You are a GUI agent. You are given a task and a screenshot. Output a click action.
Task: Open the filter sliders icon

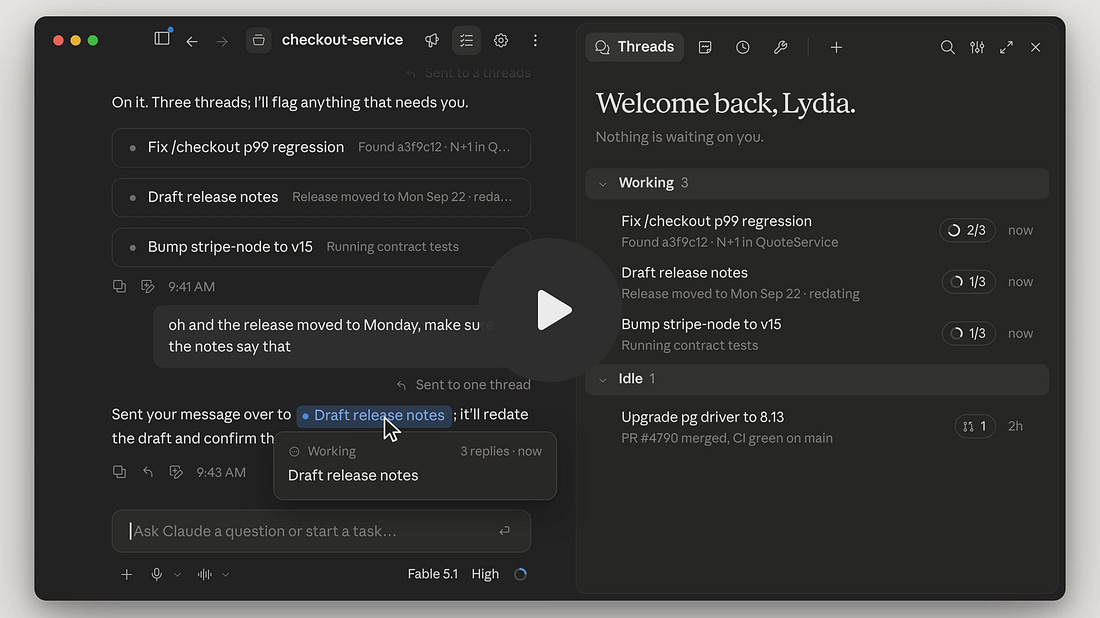pyautogui.click(x=977, y=47)
